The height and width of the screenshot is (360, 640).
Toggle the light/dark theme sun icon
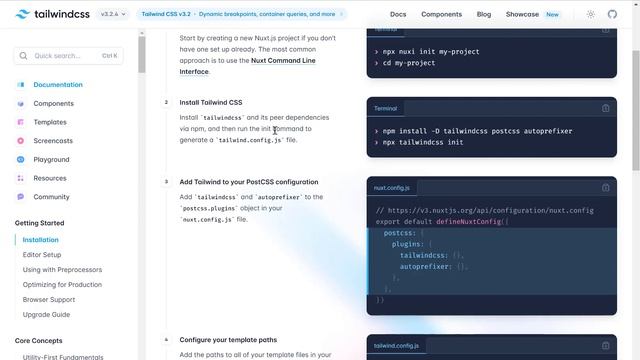click(x=591, y=14)
